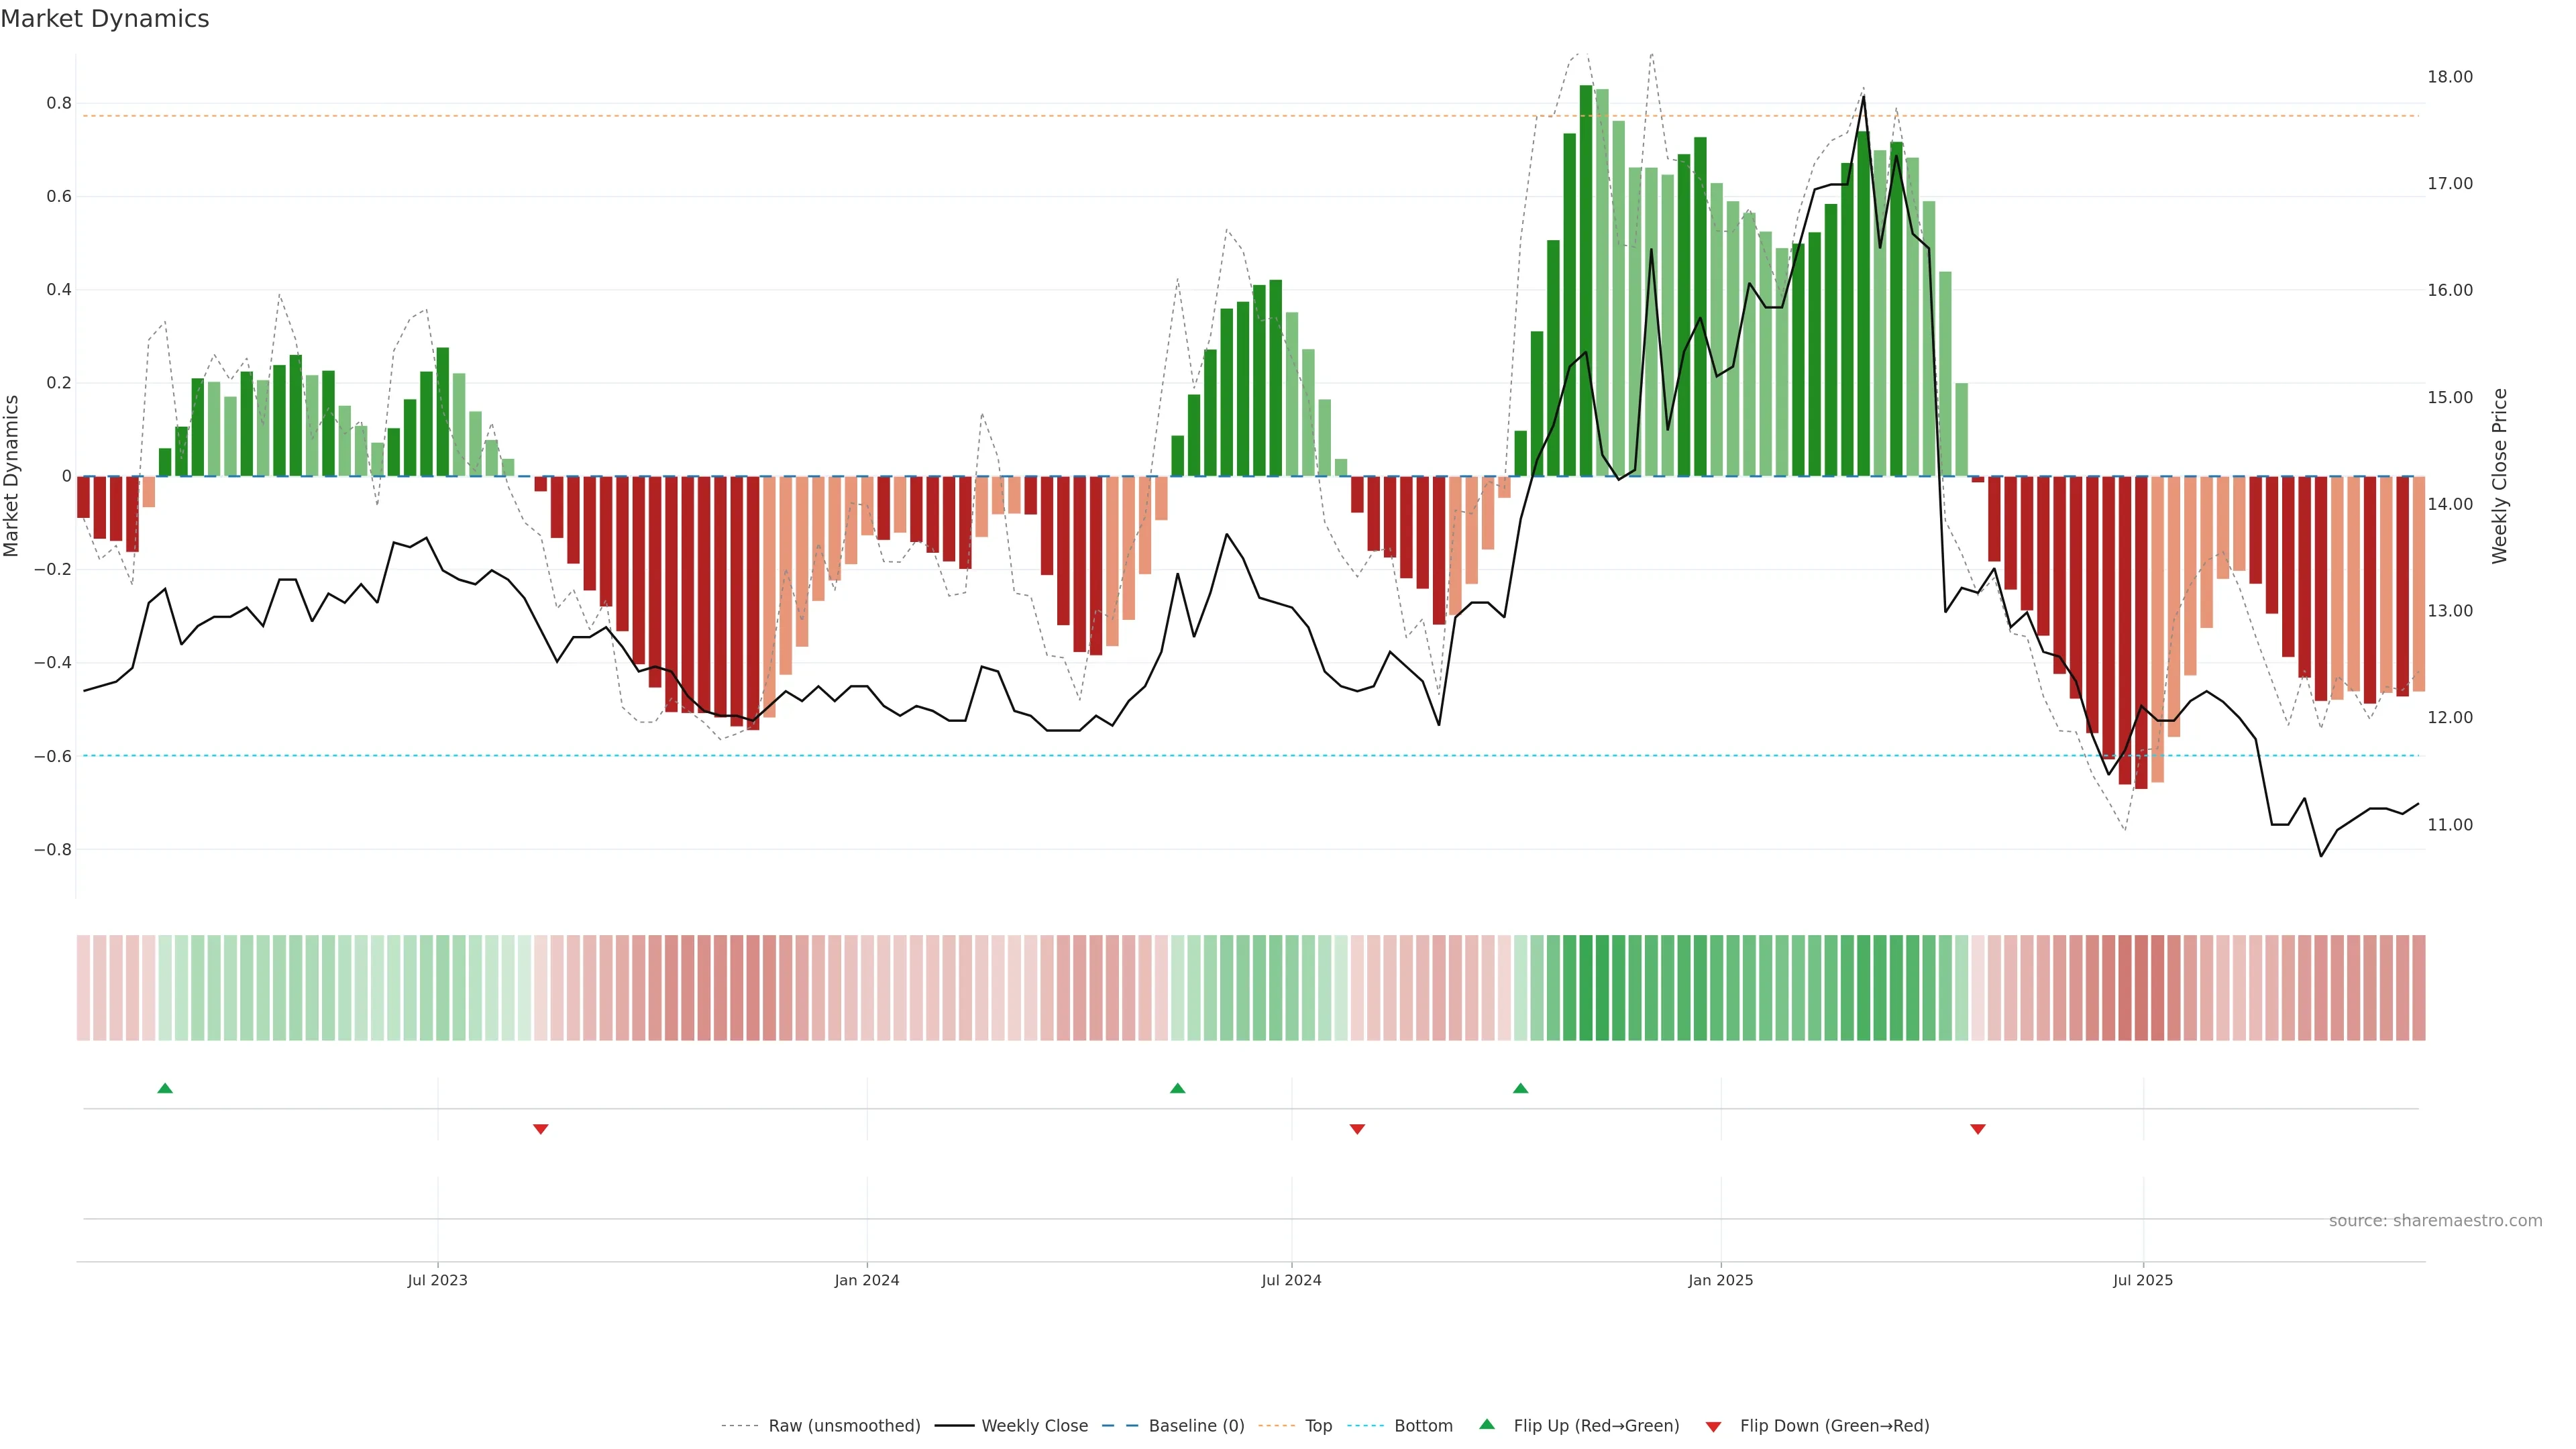Click the Jul 2023 x-axis label
The height and width of the screenshot is (1449, 2576).
437,1280
